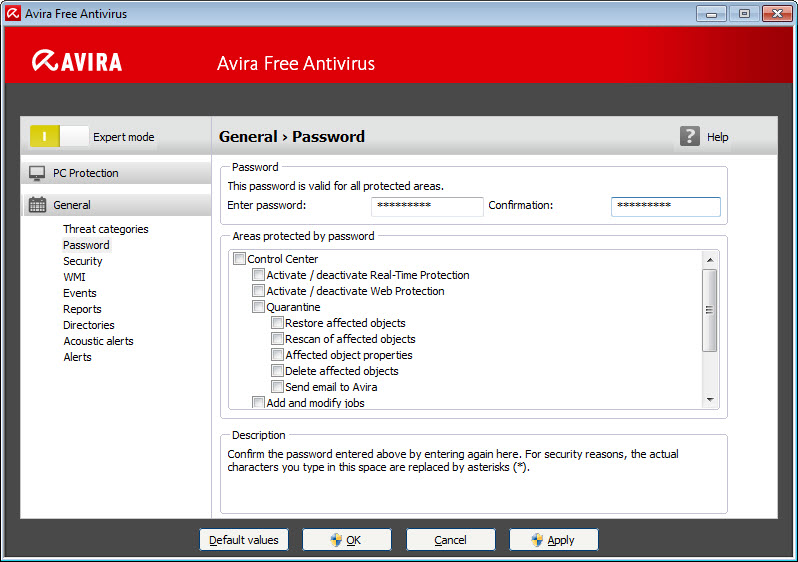The height and width of the screenshot is (562, 798).
Task: Check Delete affected objects
Action: point(277,371)
